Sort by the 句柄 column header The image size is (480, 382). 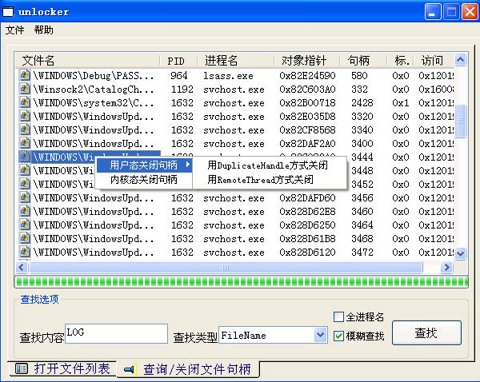pyautogui.click(x=363, y=61)
